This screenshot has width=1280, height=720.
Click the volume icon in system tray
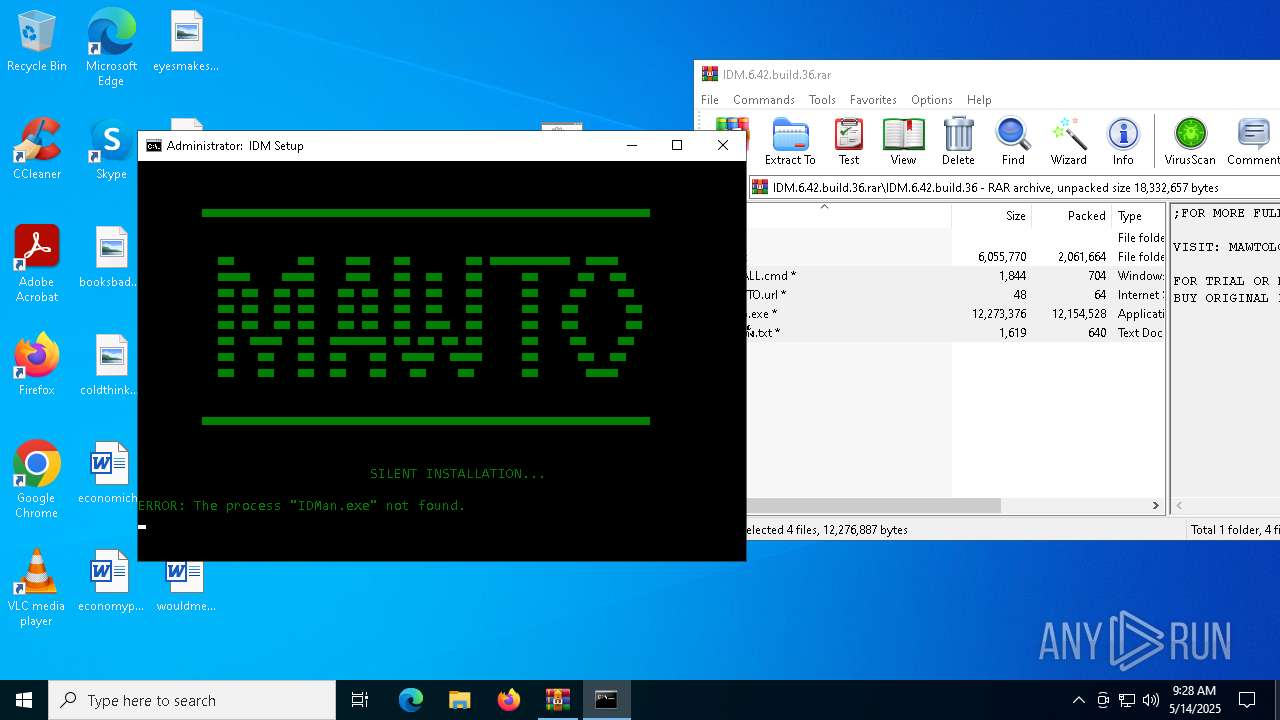(x=1151, y=700)
